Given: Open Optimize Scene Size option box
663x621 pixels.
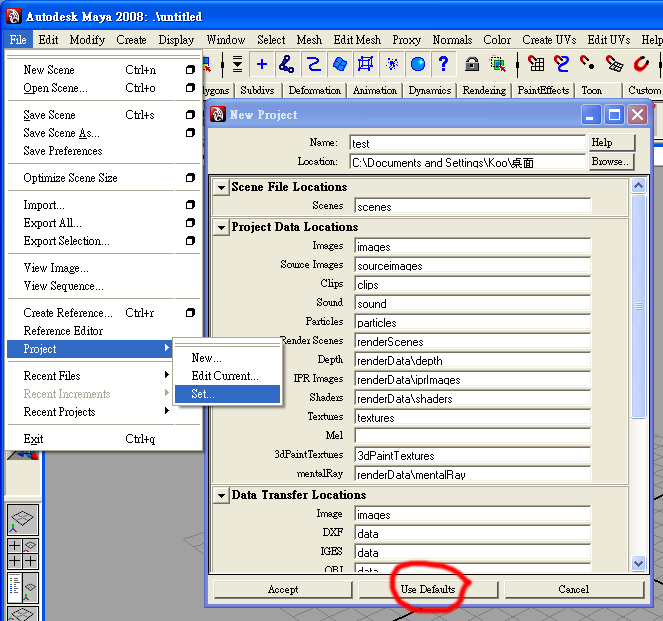Looking at the screenshot, I should (x=190, y=178).
